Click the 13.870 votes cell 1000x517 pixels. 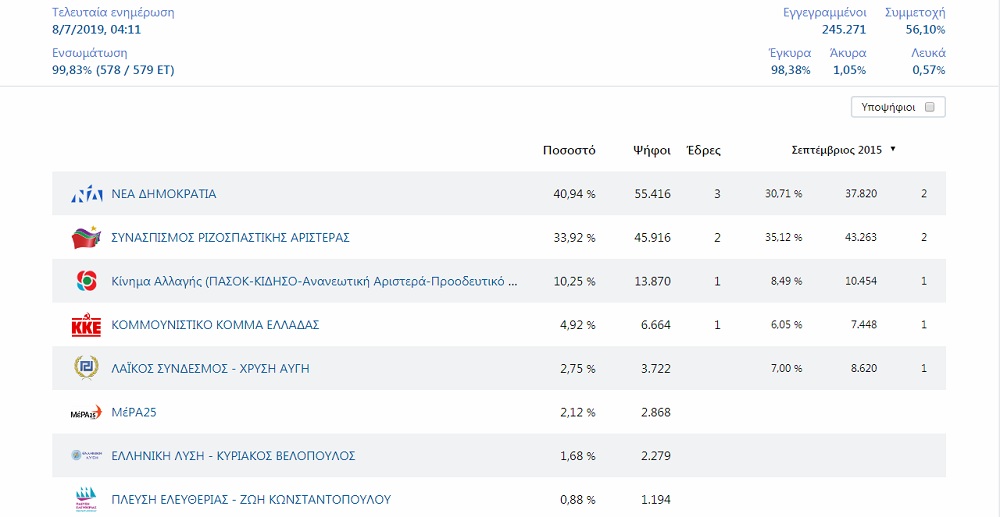652,281
